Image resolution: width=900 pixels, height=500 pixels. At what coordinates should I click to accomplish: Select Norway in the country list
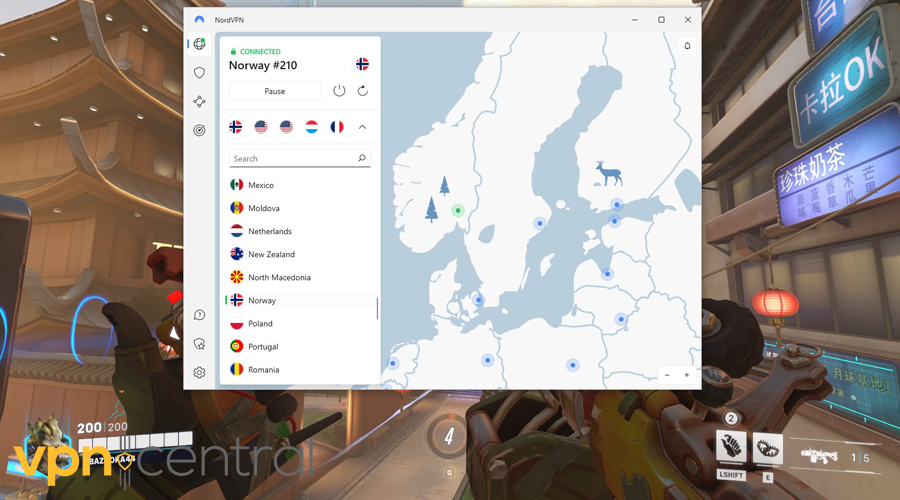coord(300,300)
